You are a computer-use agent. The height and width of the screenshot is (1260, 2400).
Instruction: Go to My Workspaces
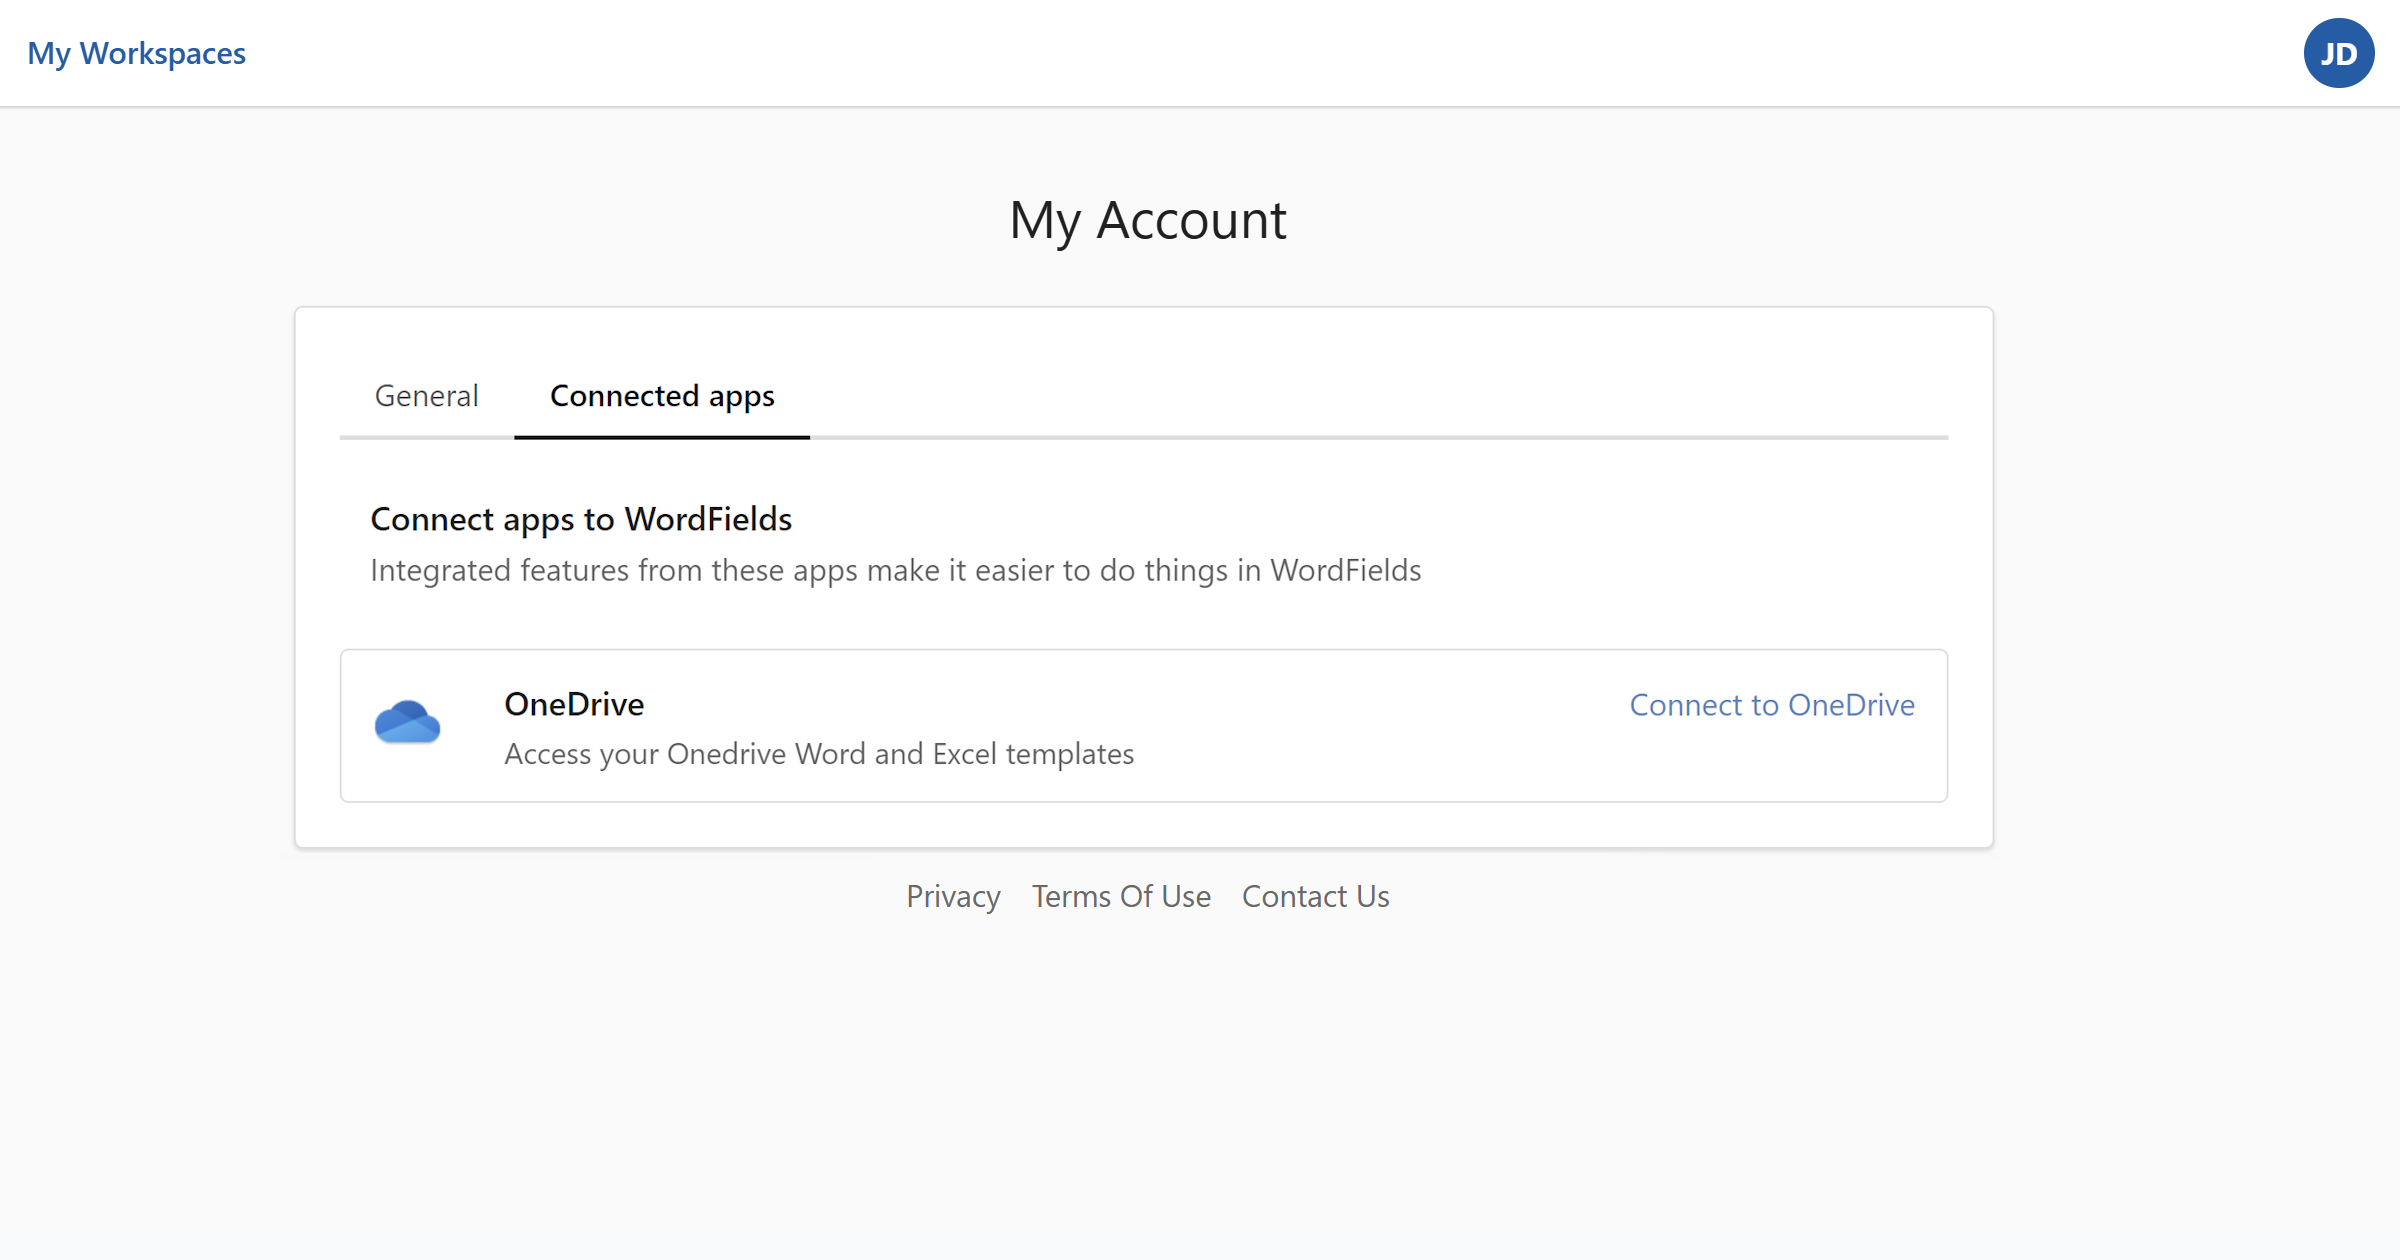[137, 53]
